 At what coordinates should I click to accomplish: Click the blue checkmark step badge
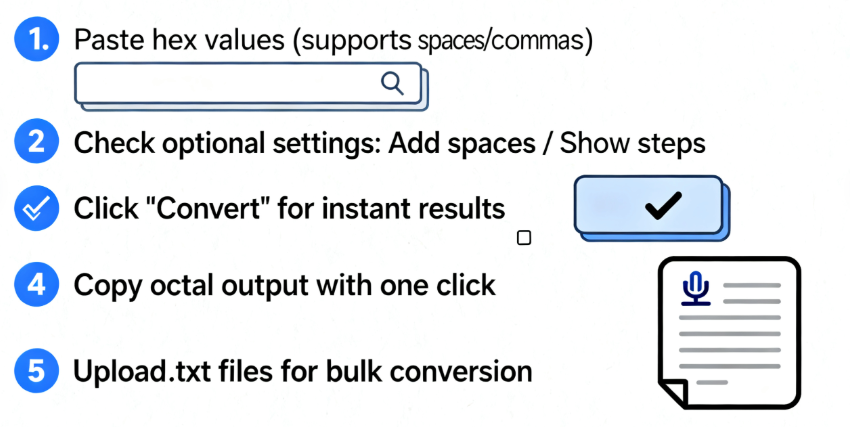tap(35, 208)
